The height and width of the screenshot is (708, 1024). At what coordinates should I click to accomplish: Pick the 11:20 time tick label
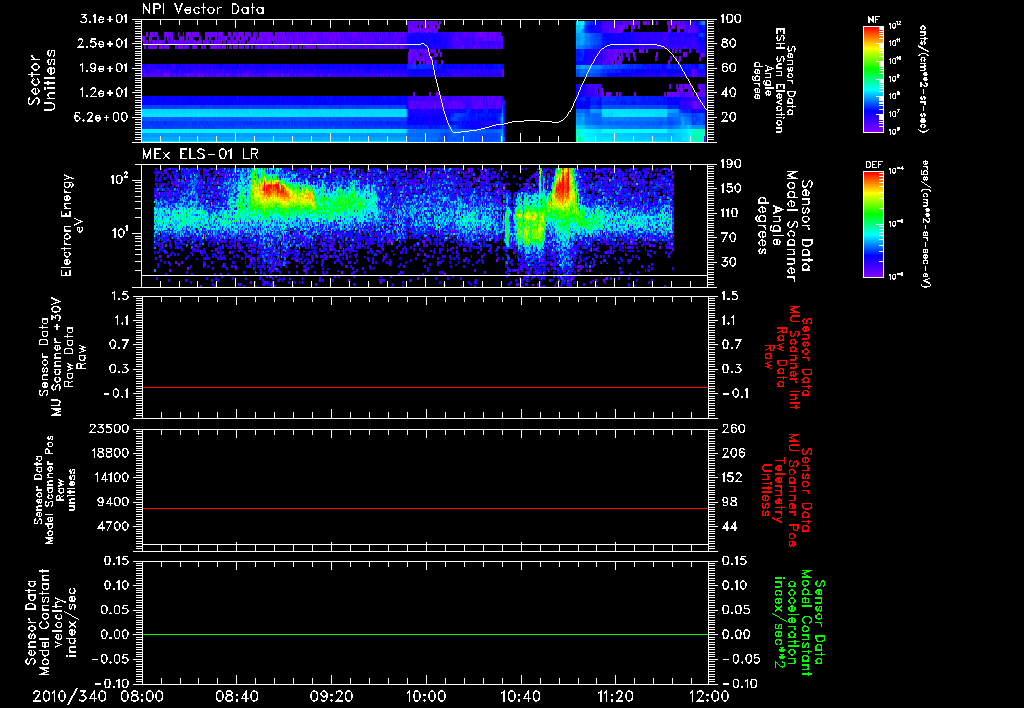point(615,695)
